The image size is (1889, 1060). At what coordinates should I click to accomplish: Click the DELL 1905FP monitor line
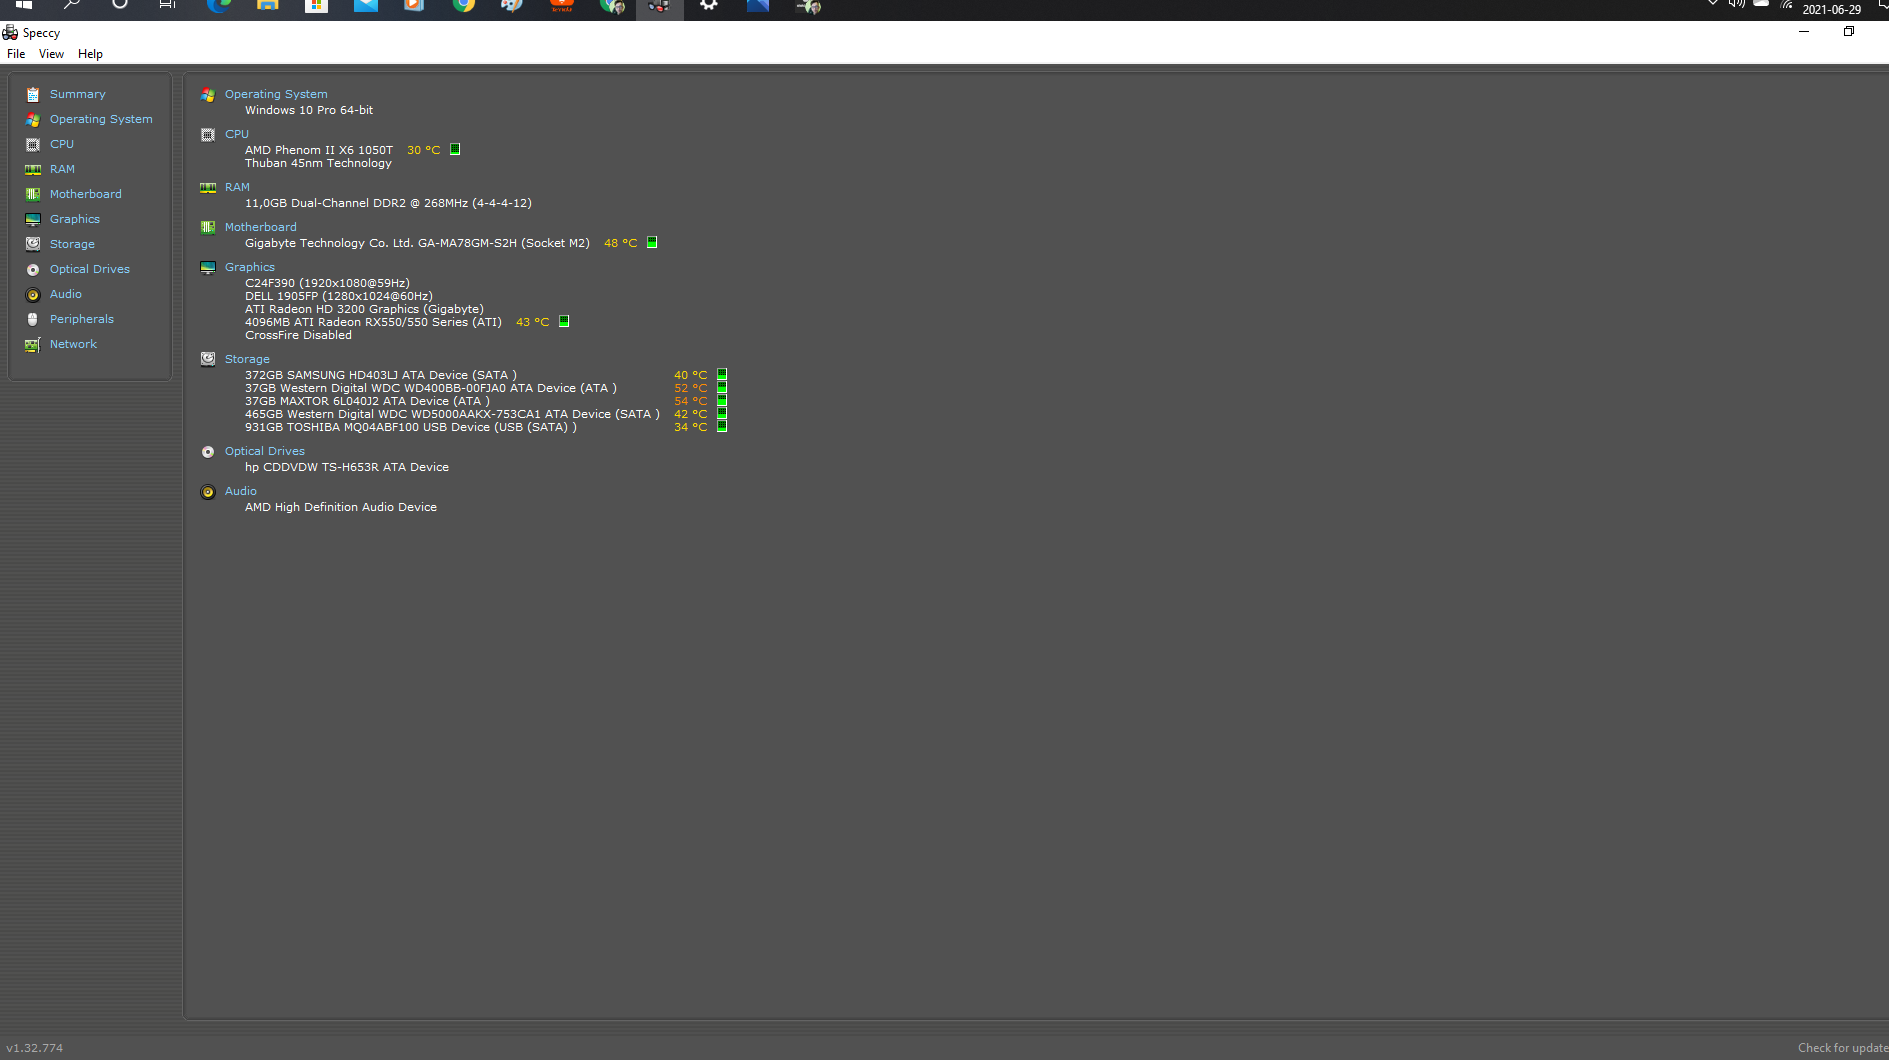(x=339, y=296)
